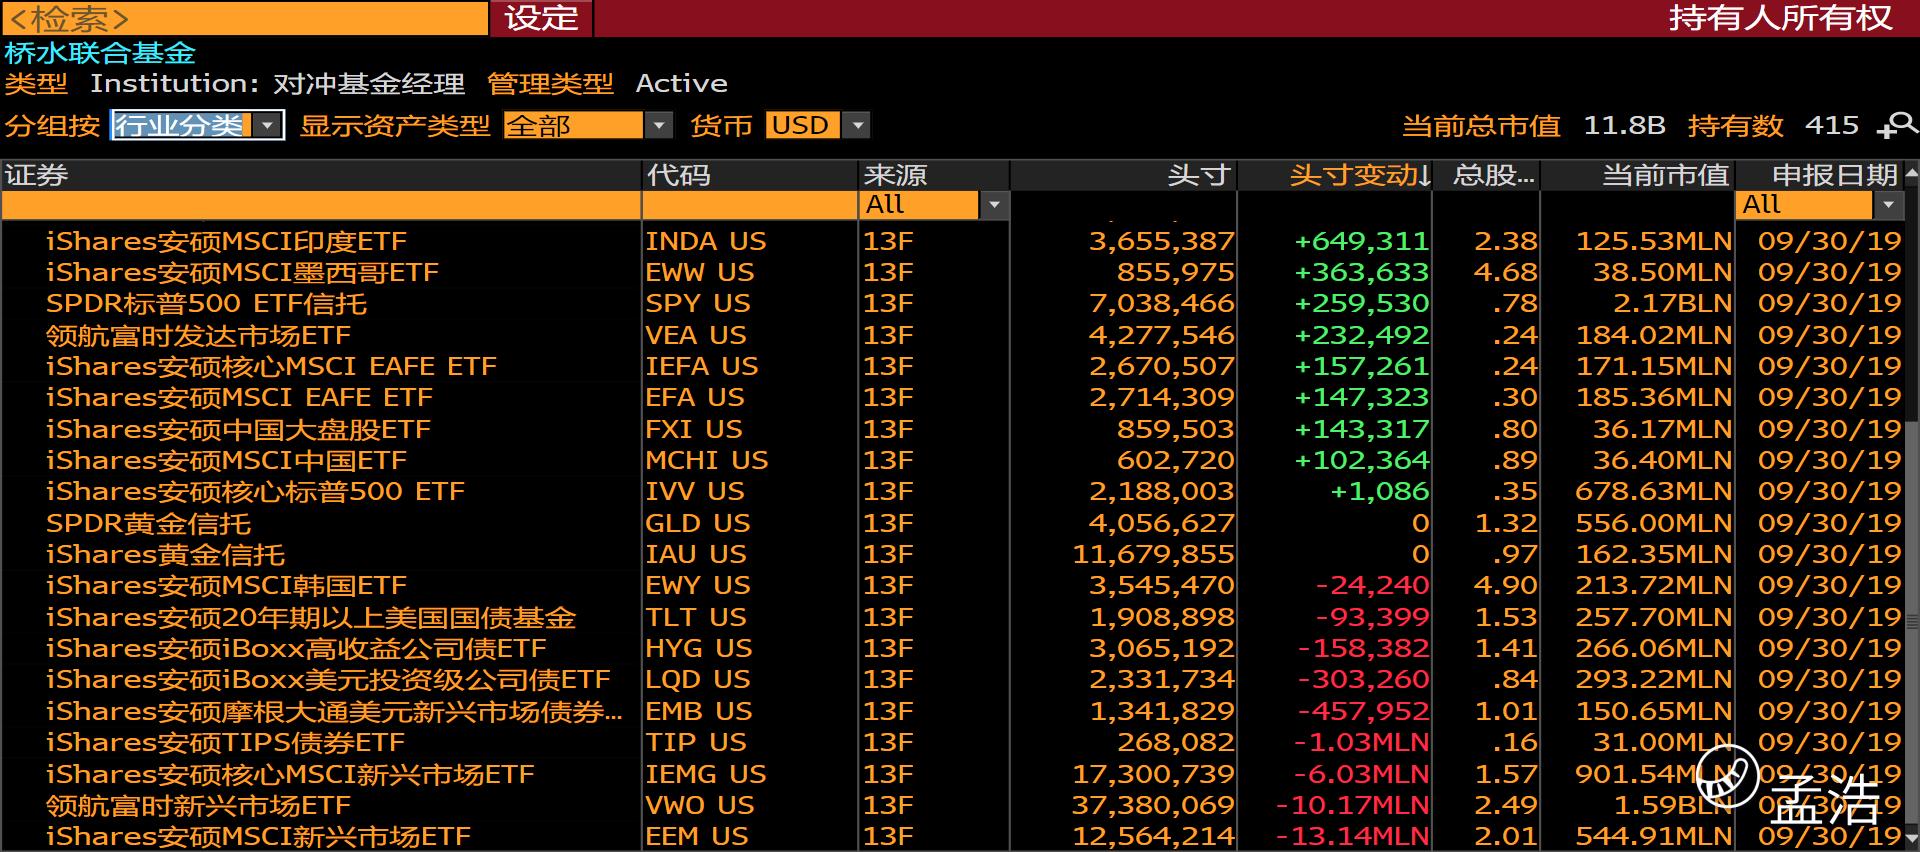Screen dimensions: 1920x852
Task: Click position change value +649,311
Action: click(1361, 241)
